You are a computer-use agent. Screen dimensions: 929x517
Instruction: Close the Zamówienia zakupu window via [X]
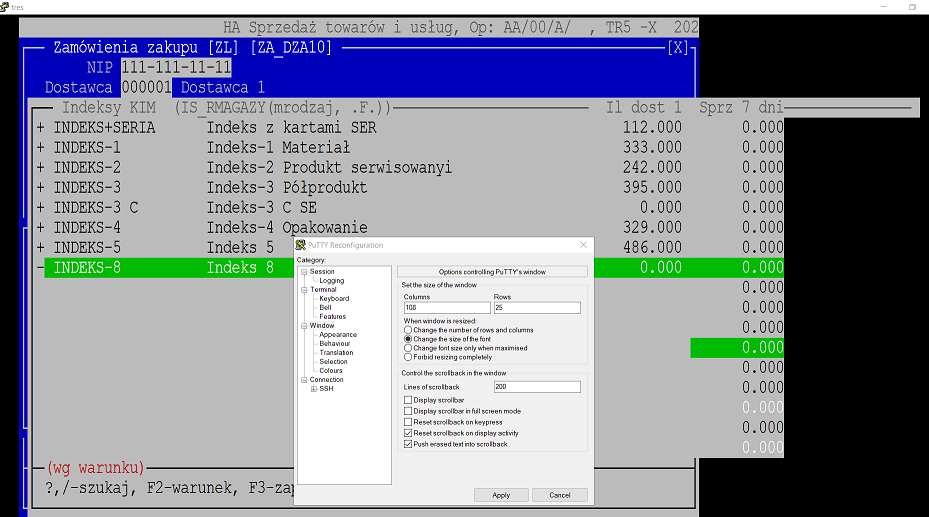(678, 47)
